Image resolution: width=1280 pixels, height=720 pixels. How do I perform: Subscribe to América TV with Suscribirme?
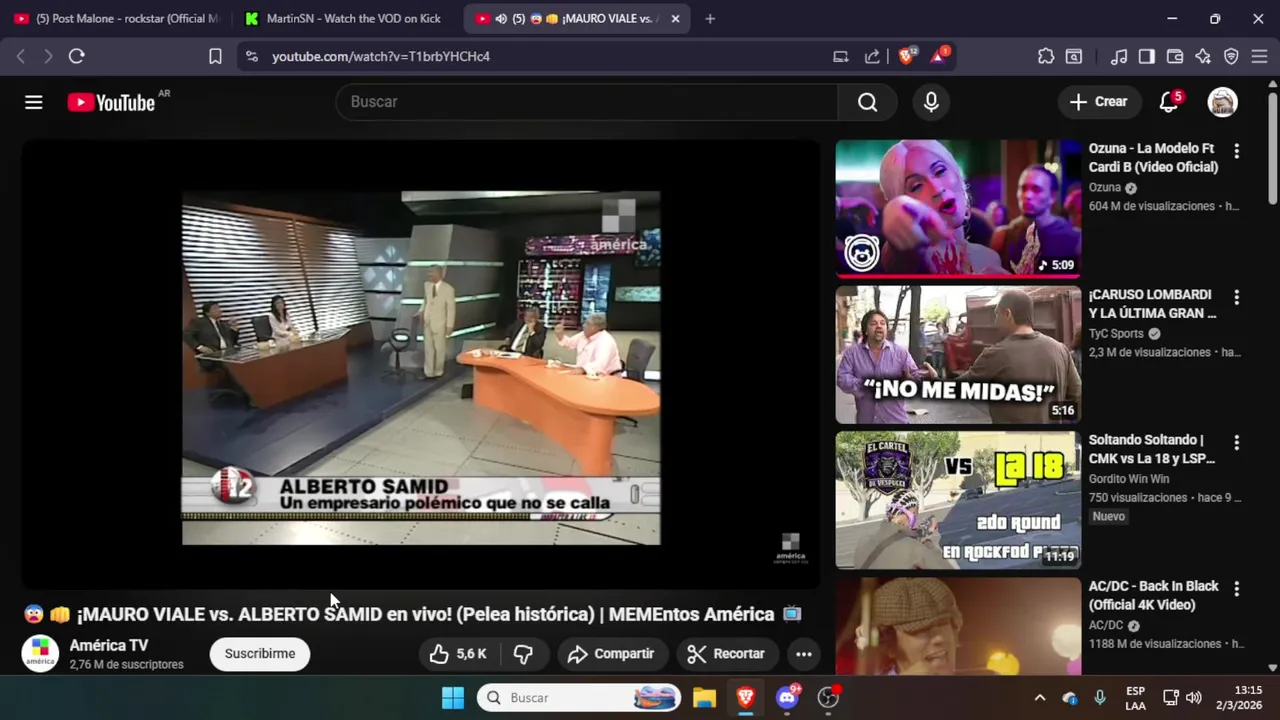point(260,654)
